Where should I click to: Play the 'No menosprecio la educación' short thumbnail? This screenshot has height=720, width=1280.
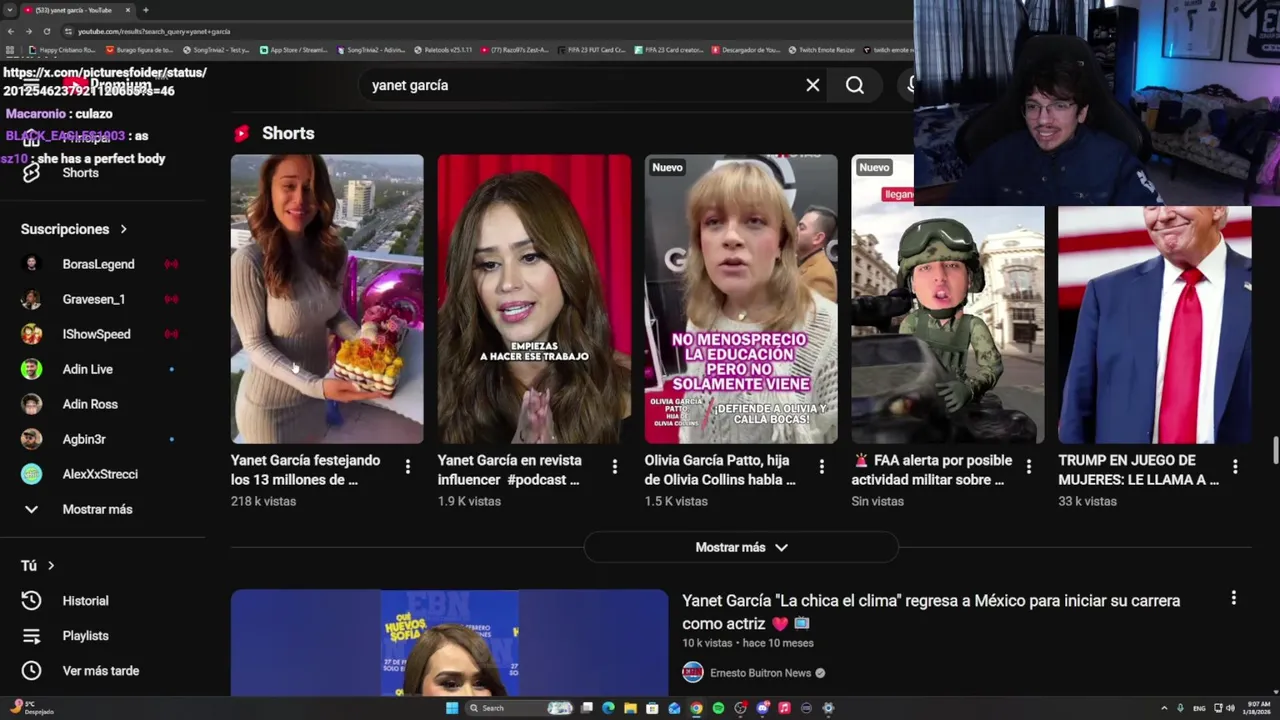pyautogui.click(x=741, y=298)
